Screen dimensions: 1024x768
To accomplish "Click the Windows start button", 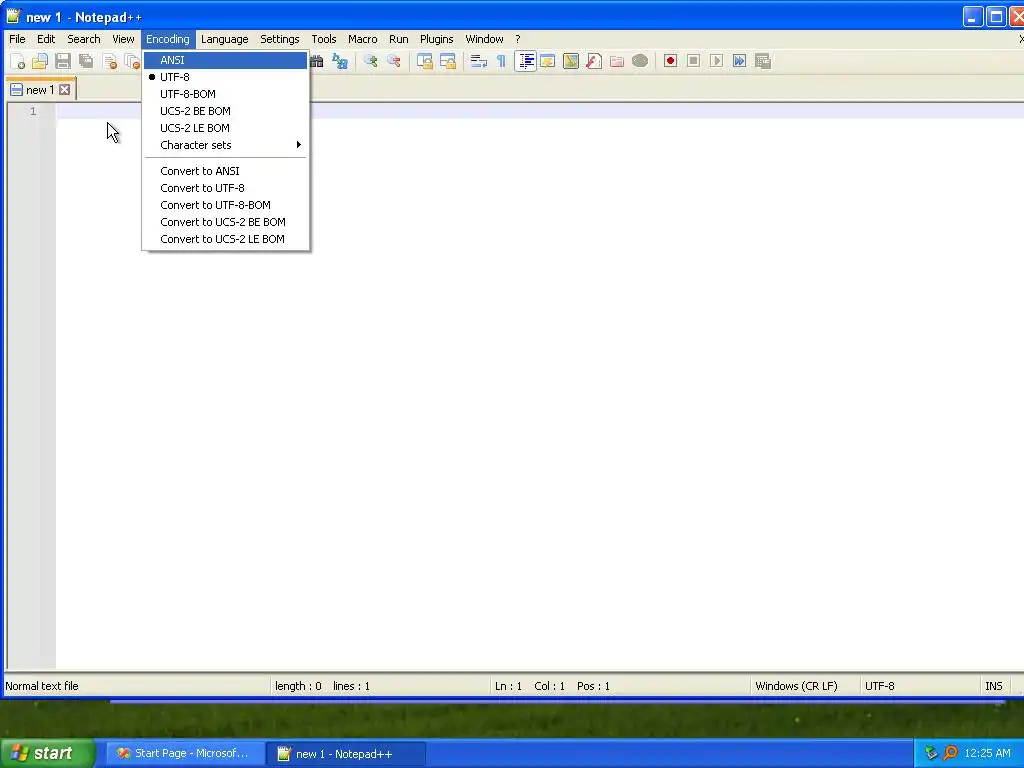I will tap(46, 753).
